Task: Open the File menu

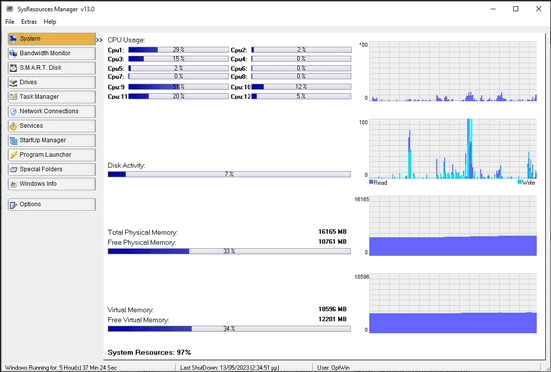Action: pyautogui.click(x=10, y=22)
